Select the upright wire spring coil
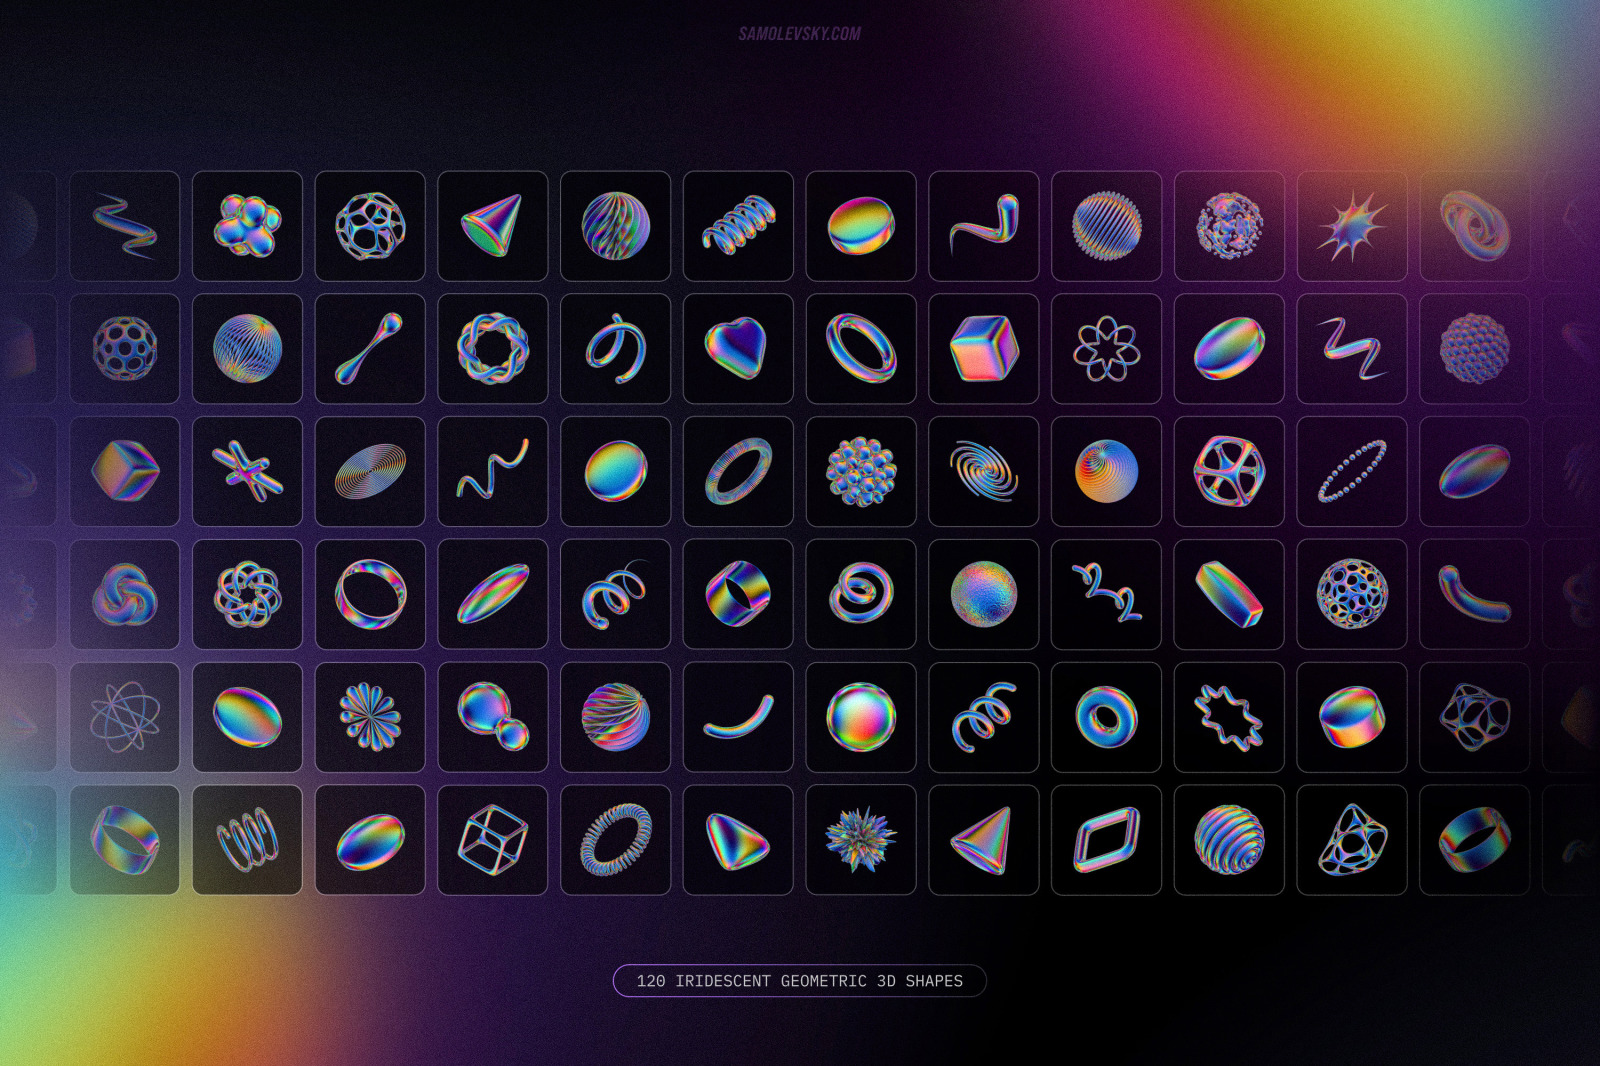This screenshot has height=1066, width=1600. click(247, 840)
